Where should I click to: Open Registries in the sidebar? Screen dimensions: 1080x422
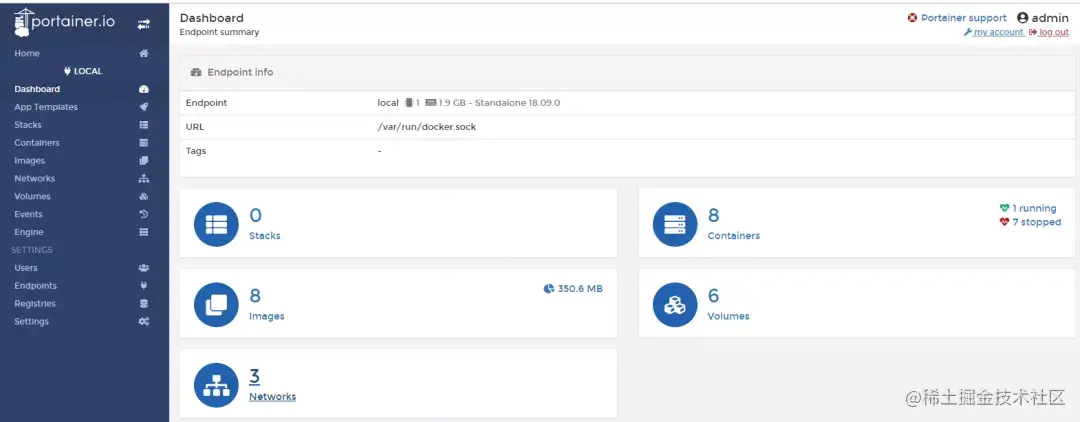pyautogui.click(x=35, y=304)
